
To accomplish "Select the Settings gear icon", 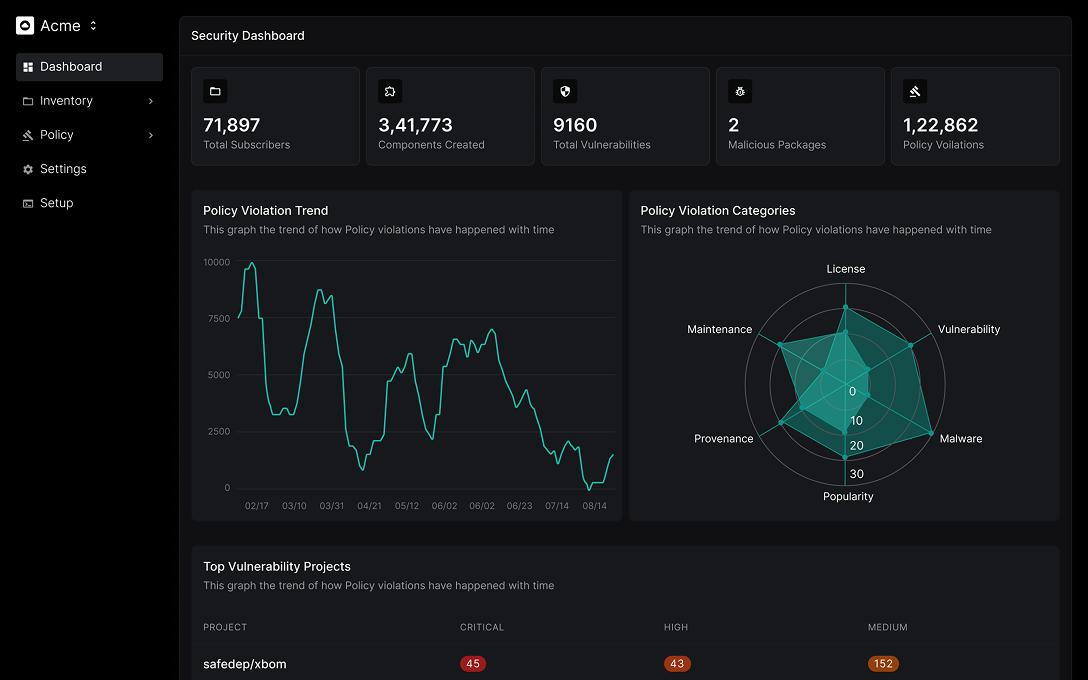I will tap(28, 169).
